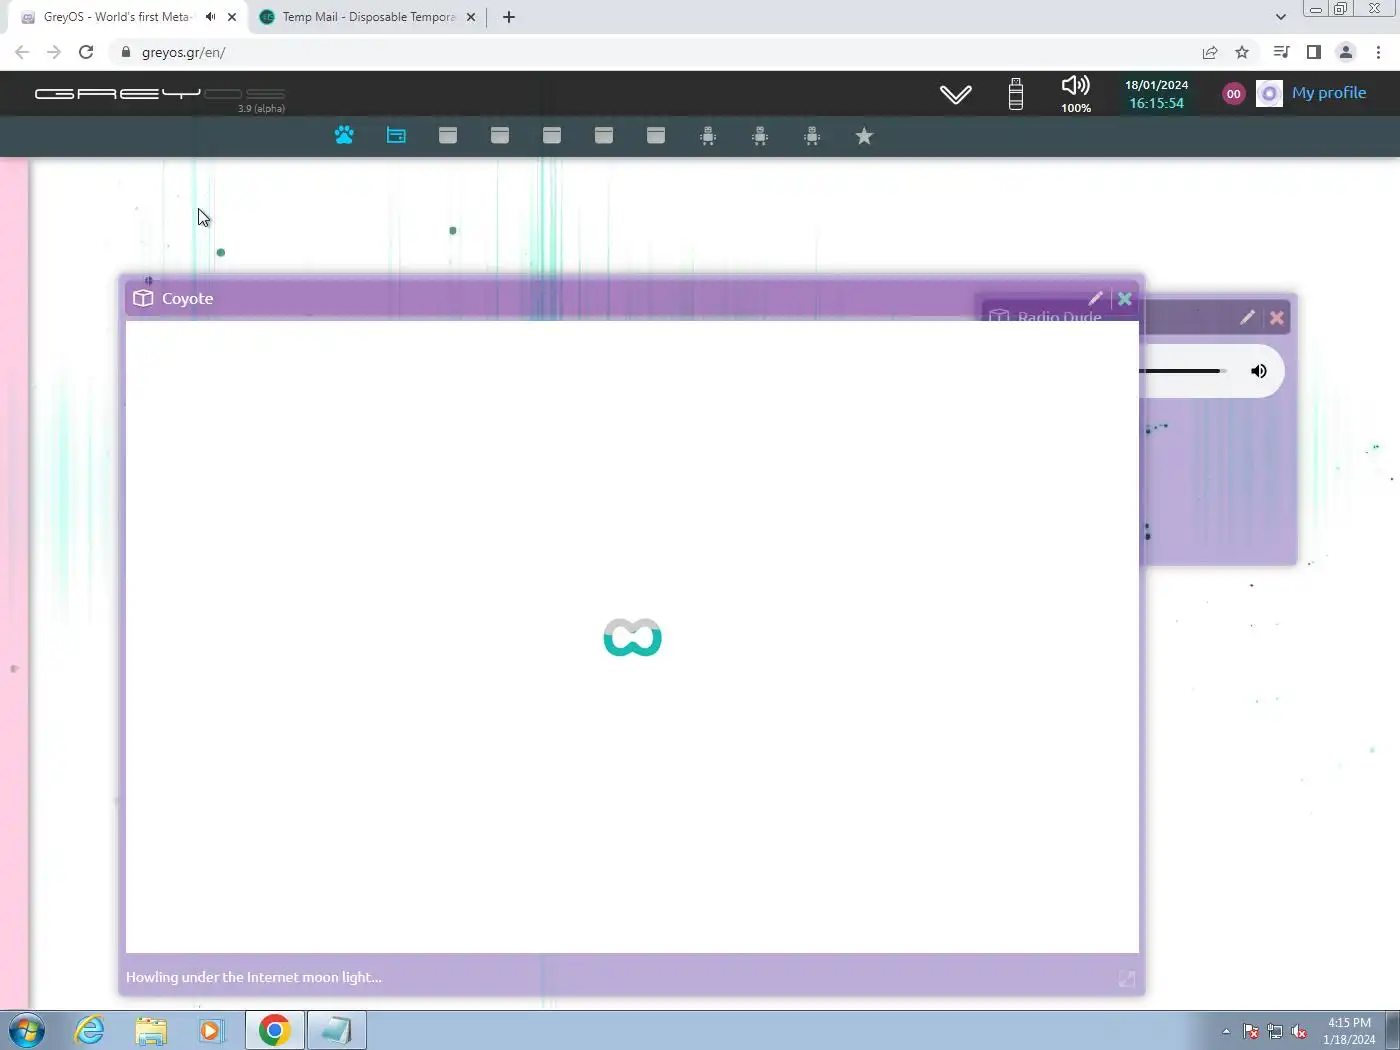Click the 16:15:54 clock display
The height and width of the screenshot is (1050, 1400).
coord(1157,103)
